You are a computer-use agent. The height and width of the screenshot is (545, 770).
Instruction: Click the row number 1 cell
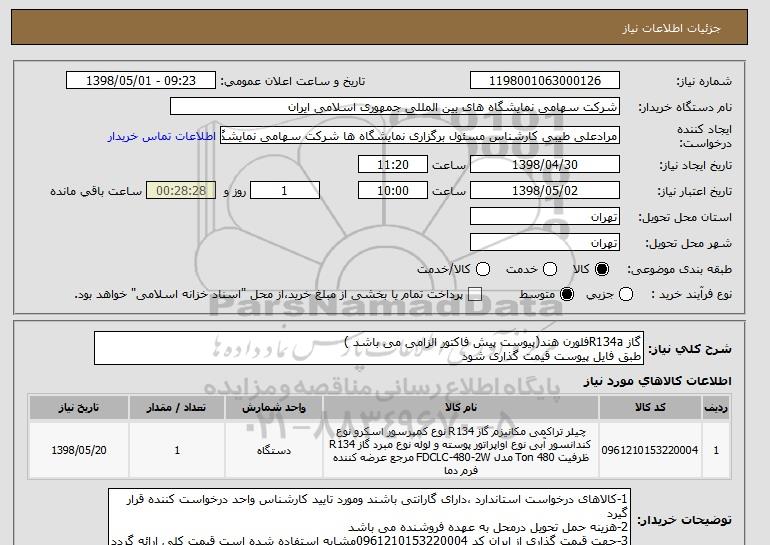click(x=716, y=450)
